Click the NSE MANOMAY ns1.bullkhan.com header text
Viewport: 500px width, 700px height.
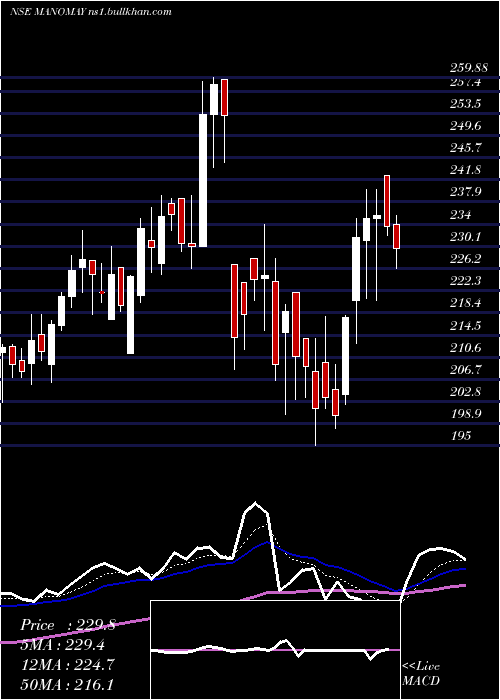point(91,12)
